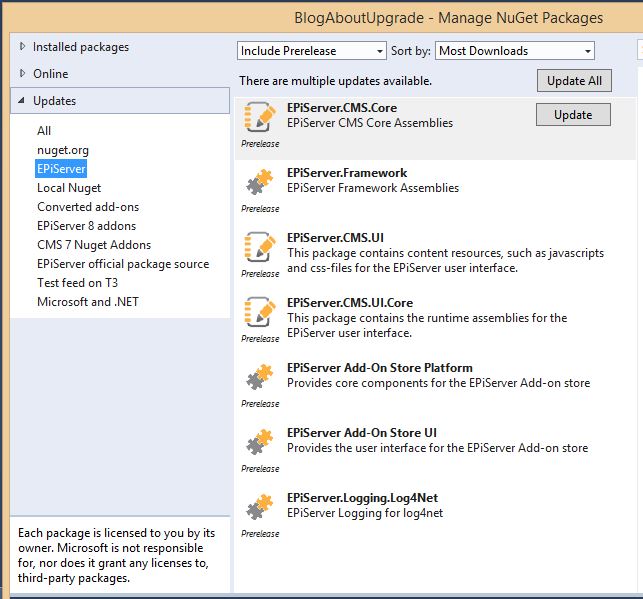
Task: Select the nuget.org source
Action: [x=63, y=150]
